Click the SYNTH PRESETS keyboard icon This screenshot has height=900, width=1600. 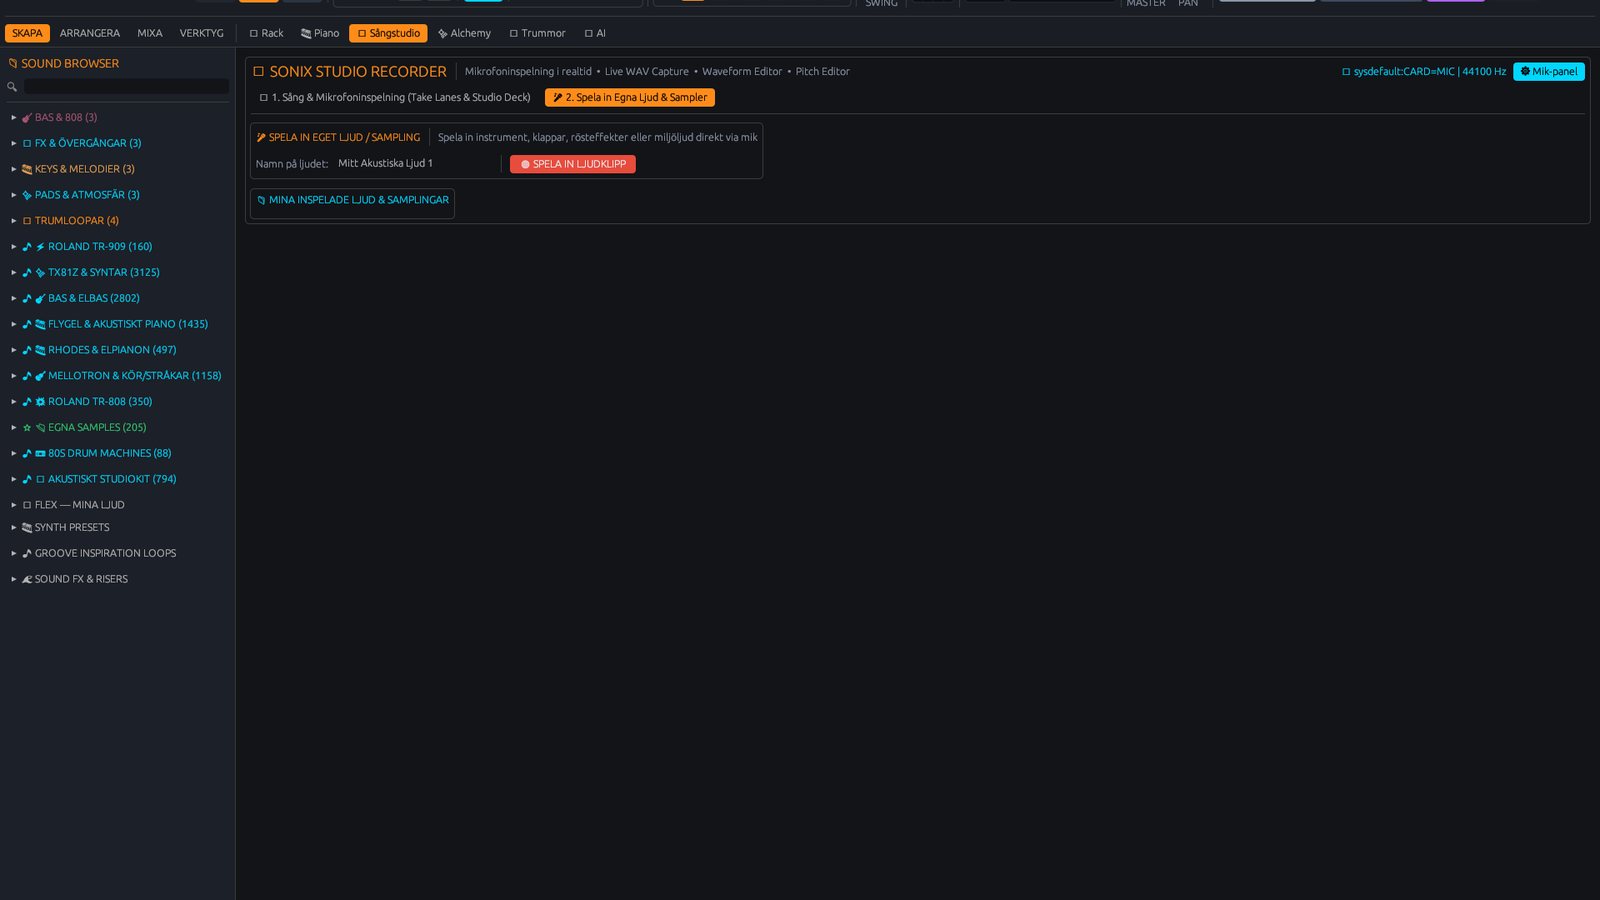27,528
